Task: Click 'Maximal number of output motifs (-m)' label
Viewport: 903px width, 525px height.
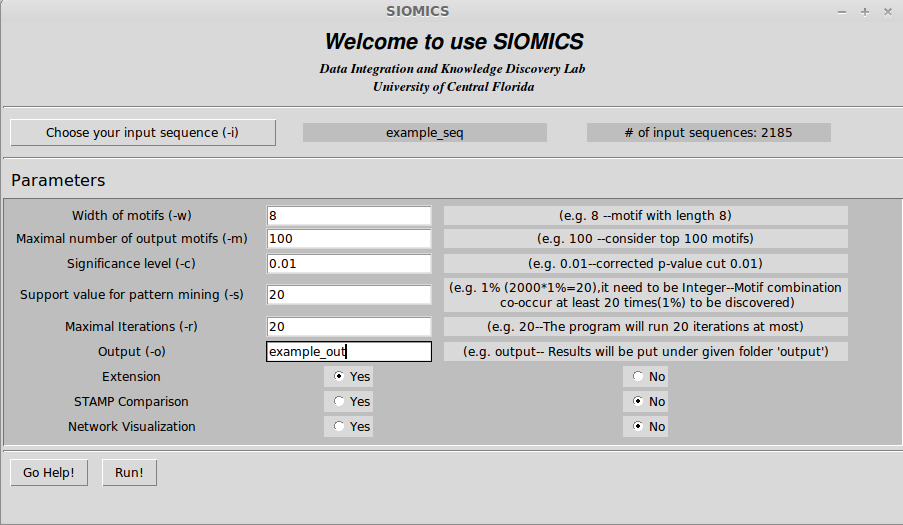Action: tap(132, 239)
